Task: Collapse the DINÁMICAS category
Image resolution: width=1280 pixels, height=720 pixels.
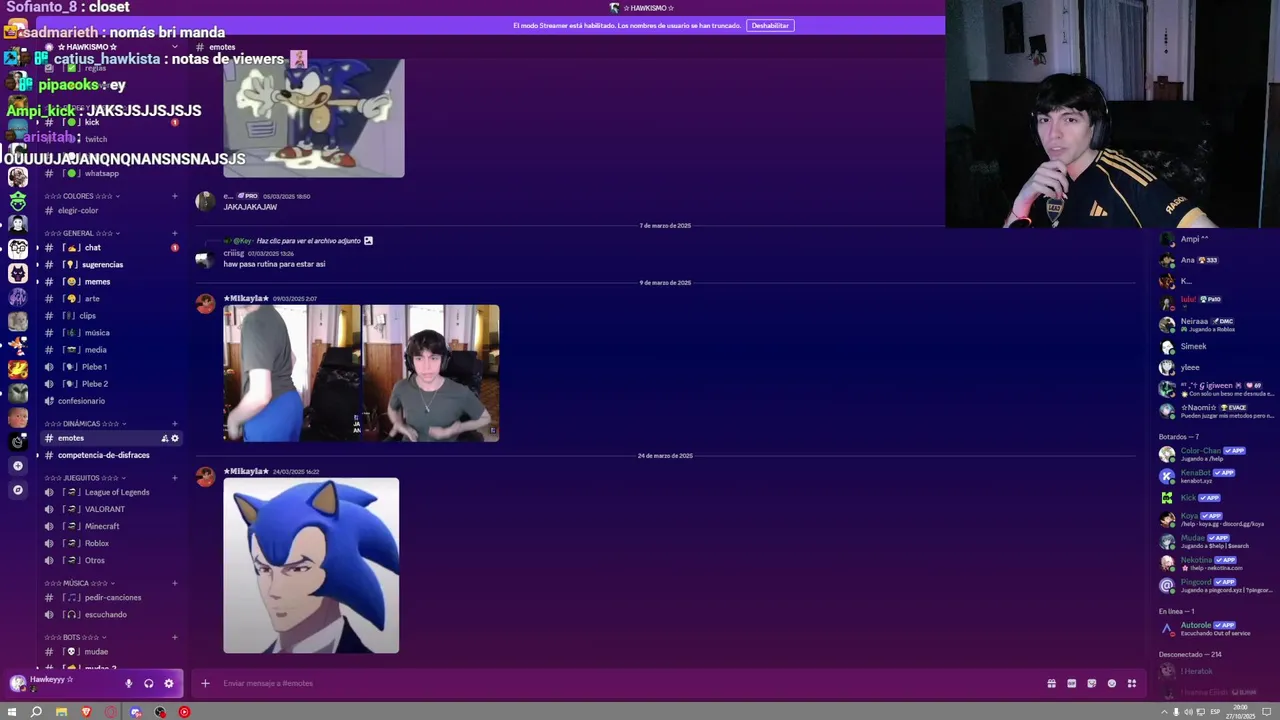Action: (x=86, y=424)
